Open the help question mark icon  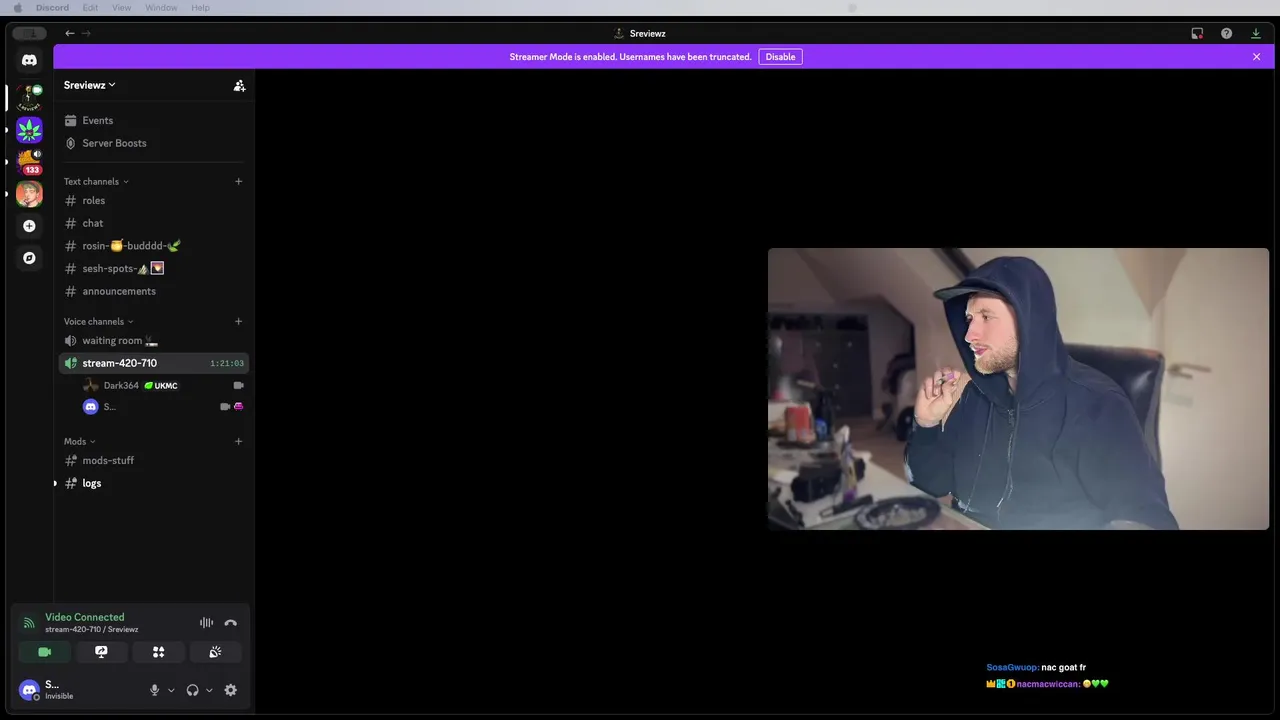click(x=1227, y=33)
